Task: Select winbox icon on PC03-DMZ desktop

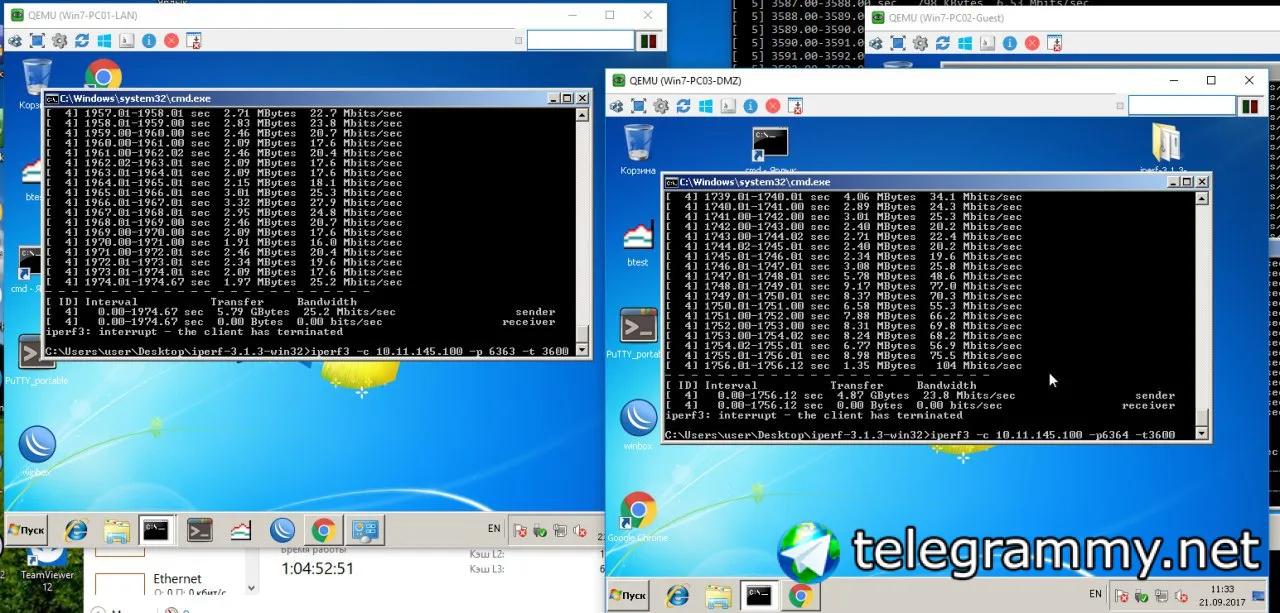Action: 638,424
